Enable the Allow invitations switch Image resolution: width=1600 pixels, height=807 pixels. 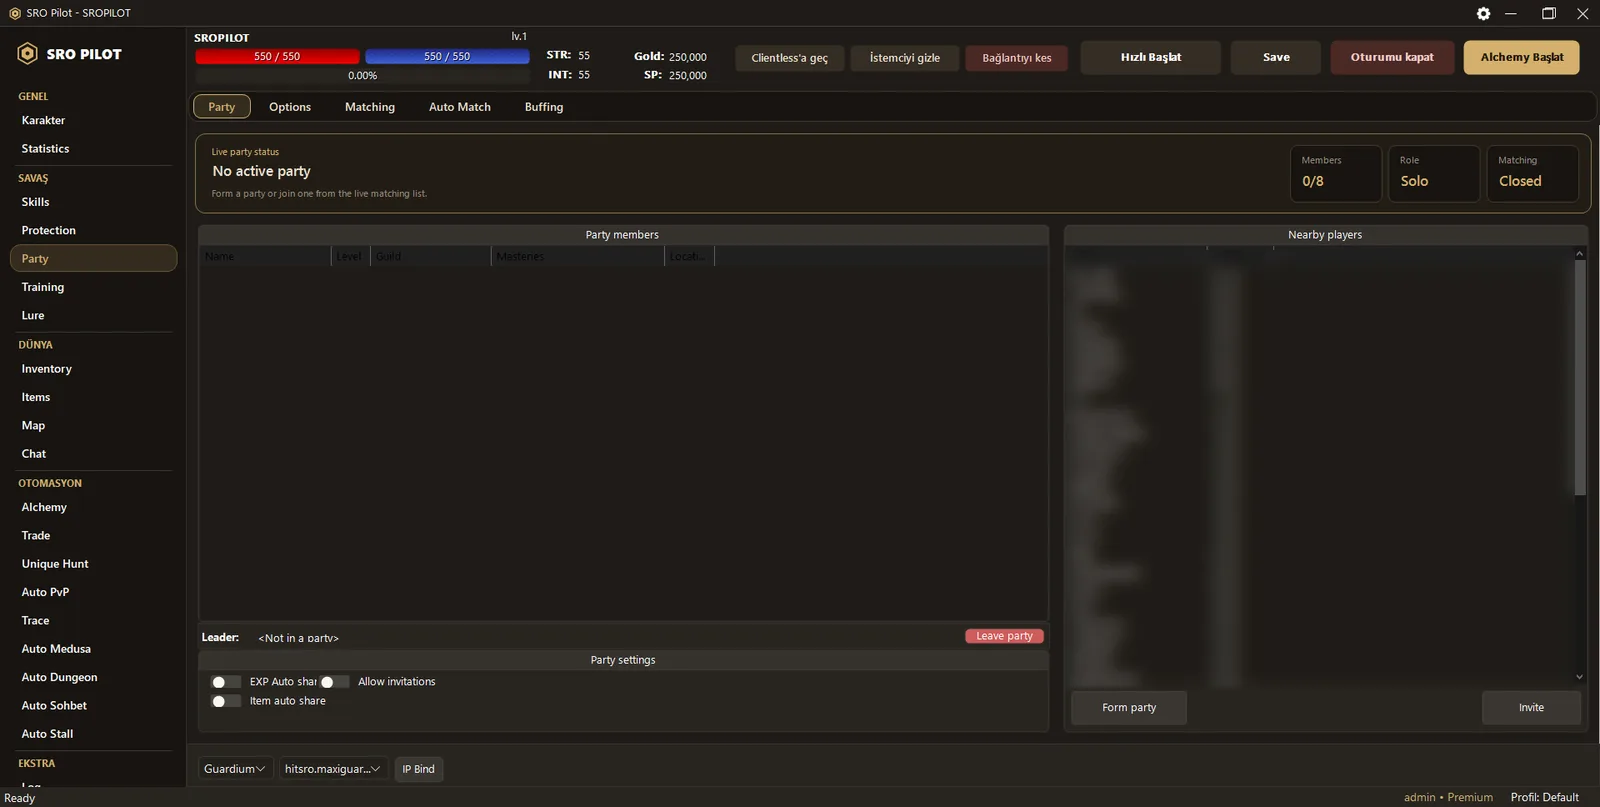click(x=335, y=682)
